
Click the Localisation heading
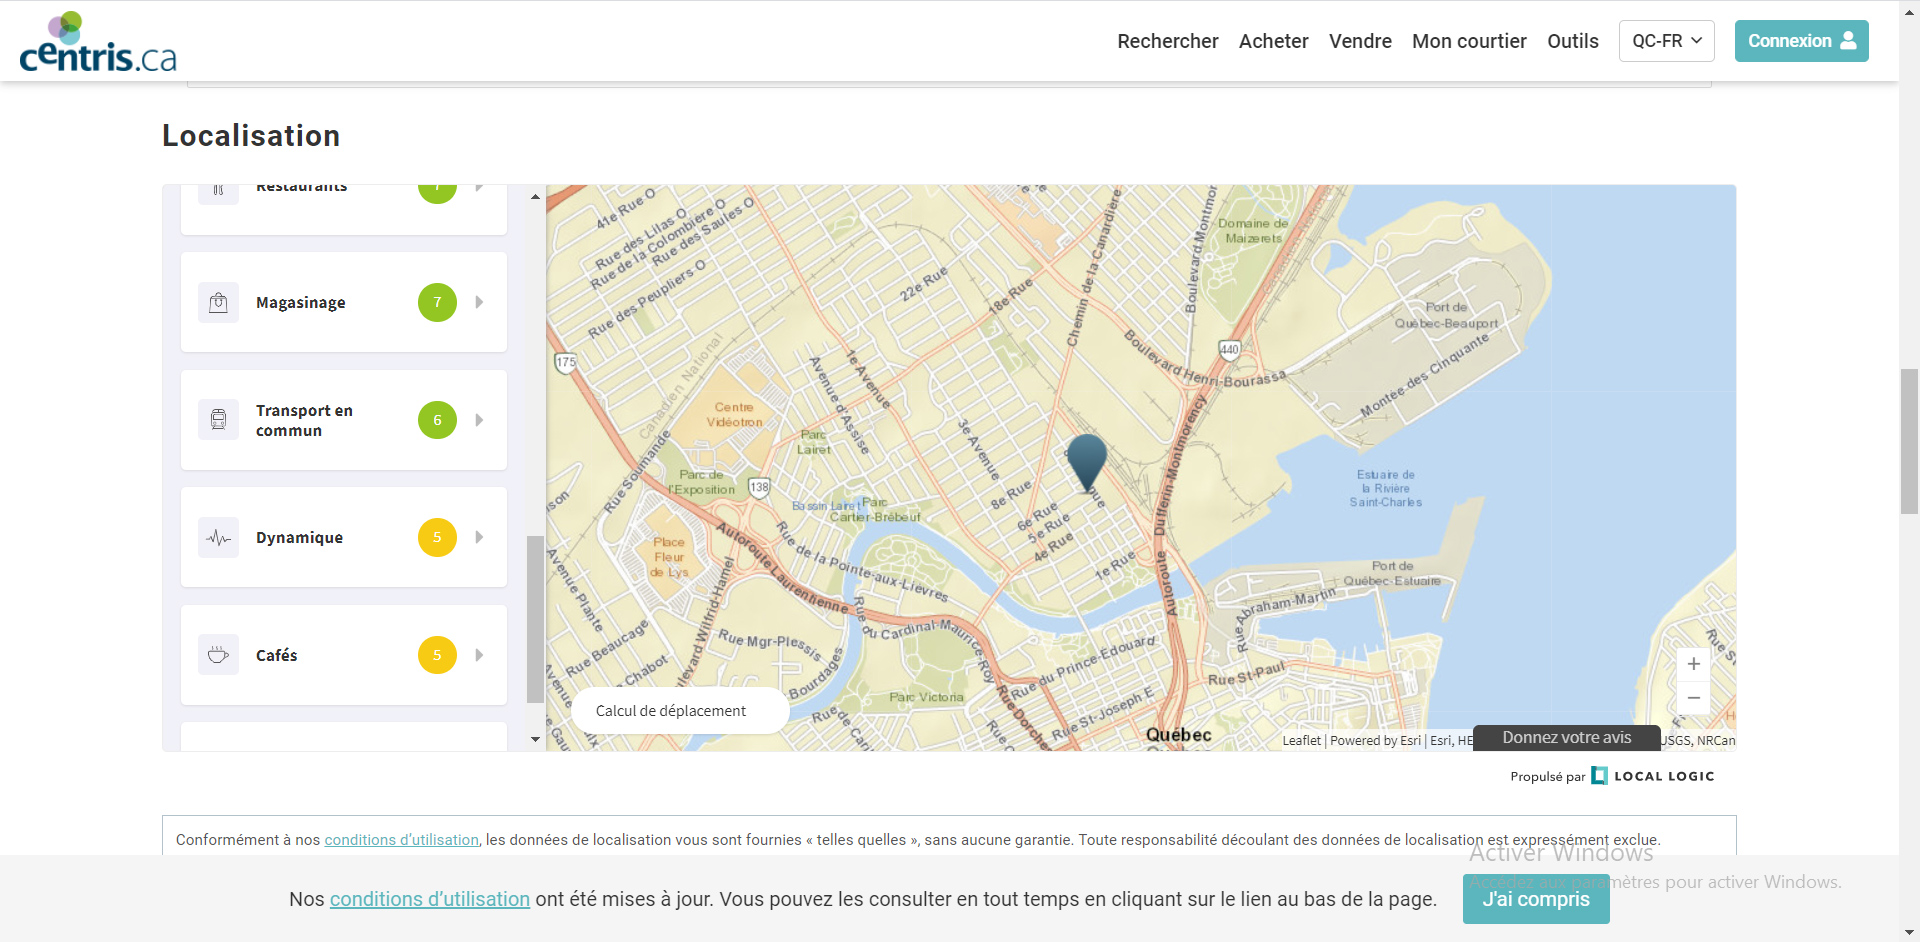251,135
